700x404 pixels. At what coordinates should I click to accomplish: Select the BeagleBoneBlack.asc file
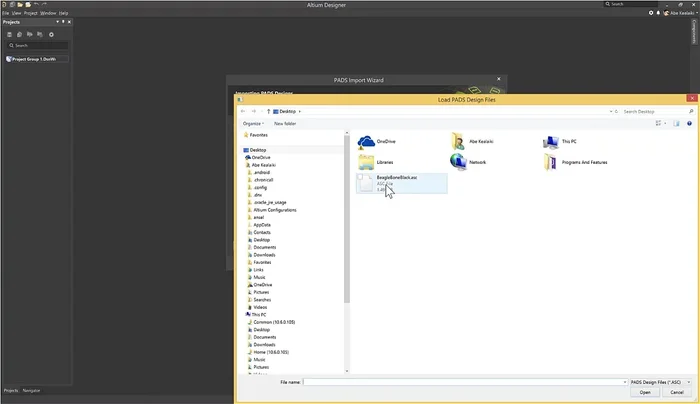[401, 181]
